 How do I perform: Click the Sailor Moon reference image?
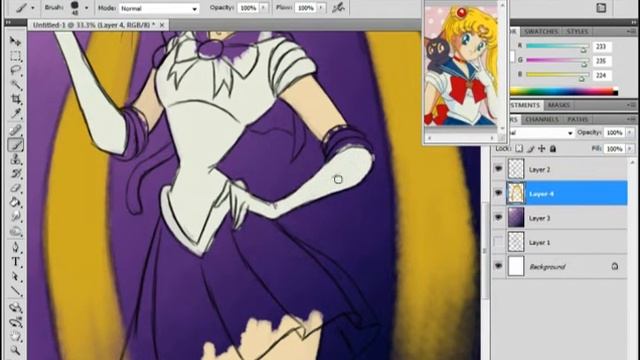pos(460,65)
